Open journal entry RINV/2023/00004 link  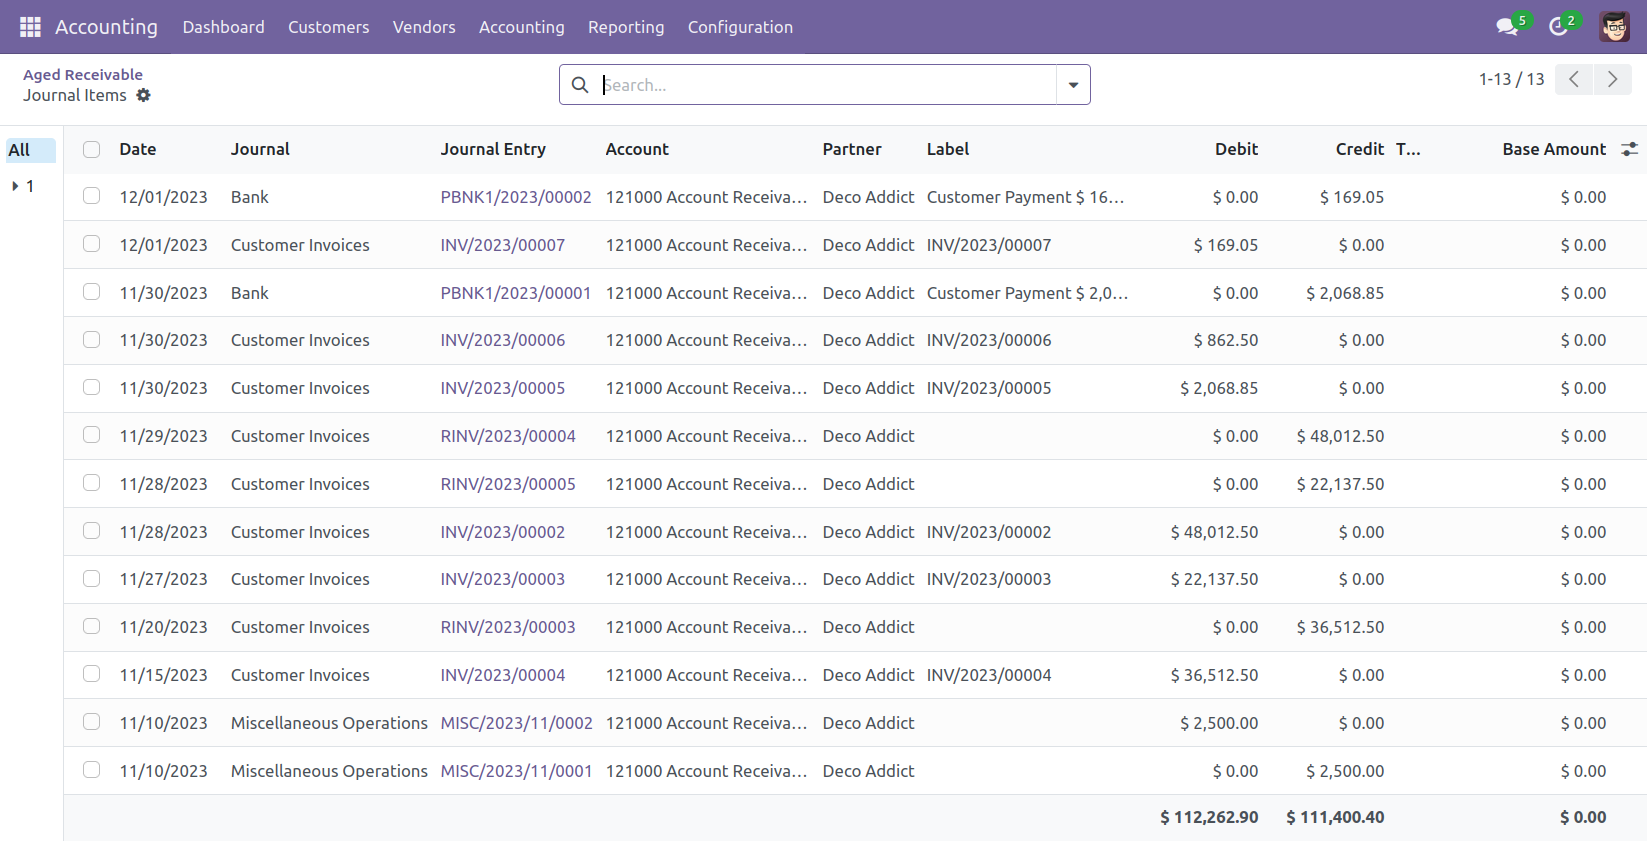tap(508, 436)
